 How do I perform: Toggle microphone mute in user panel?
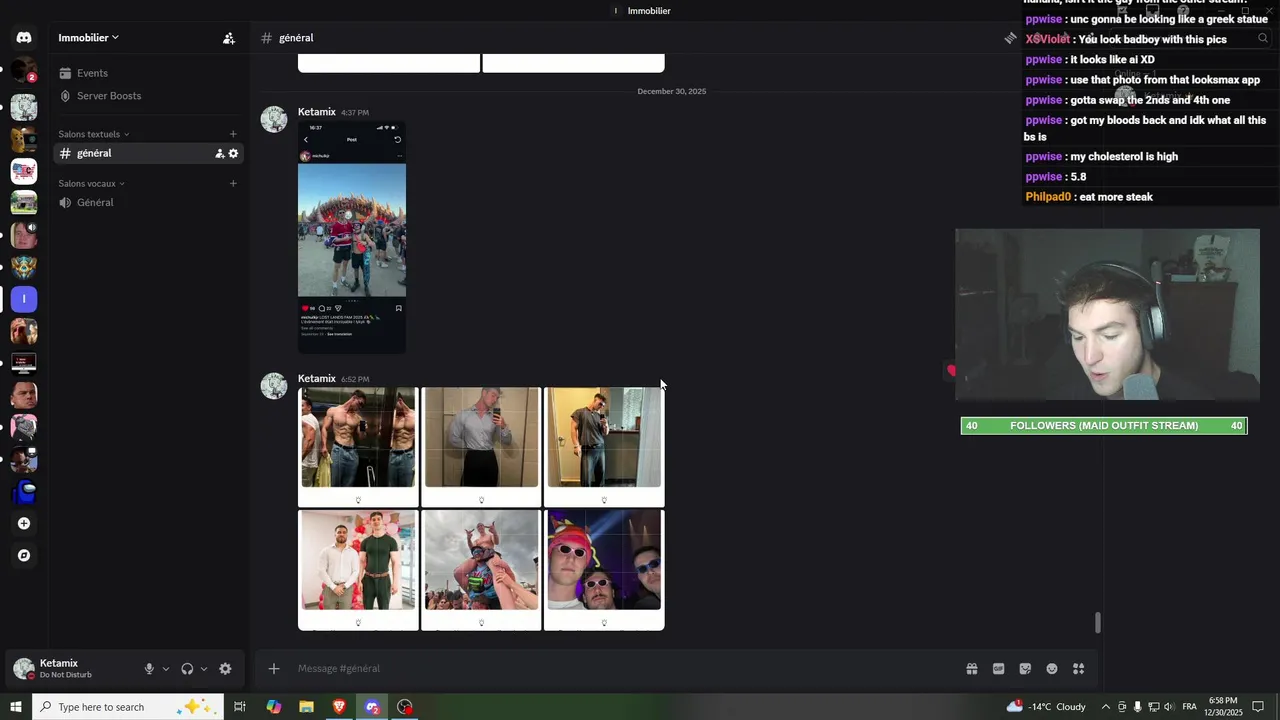(149, 669)
